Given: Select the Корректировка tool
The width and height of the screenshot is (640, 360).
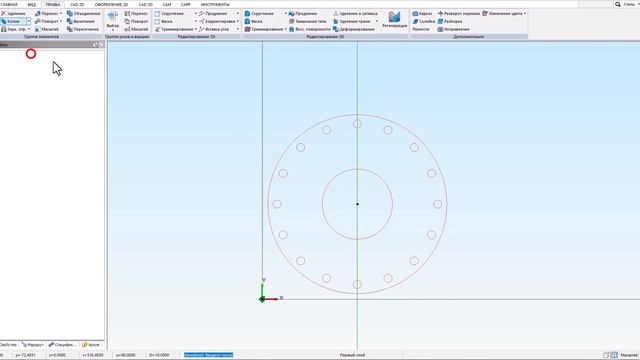Looking at the screenshot, I should [x=217, y=21].
